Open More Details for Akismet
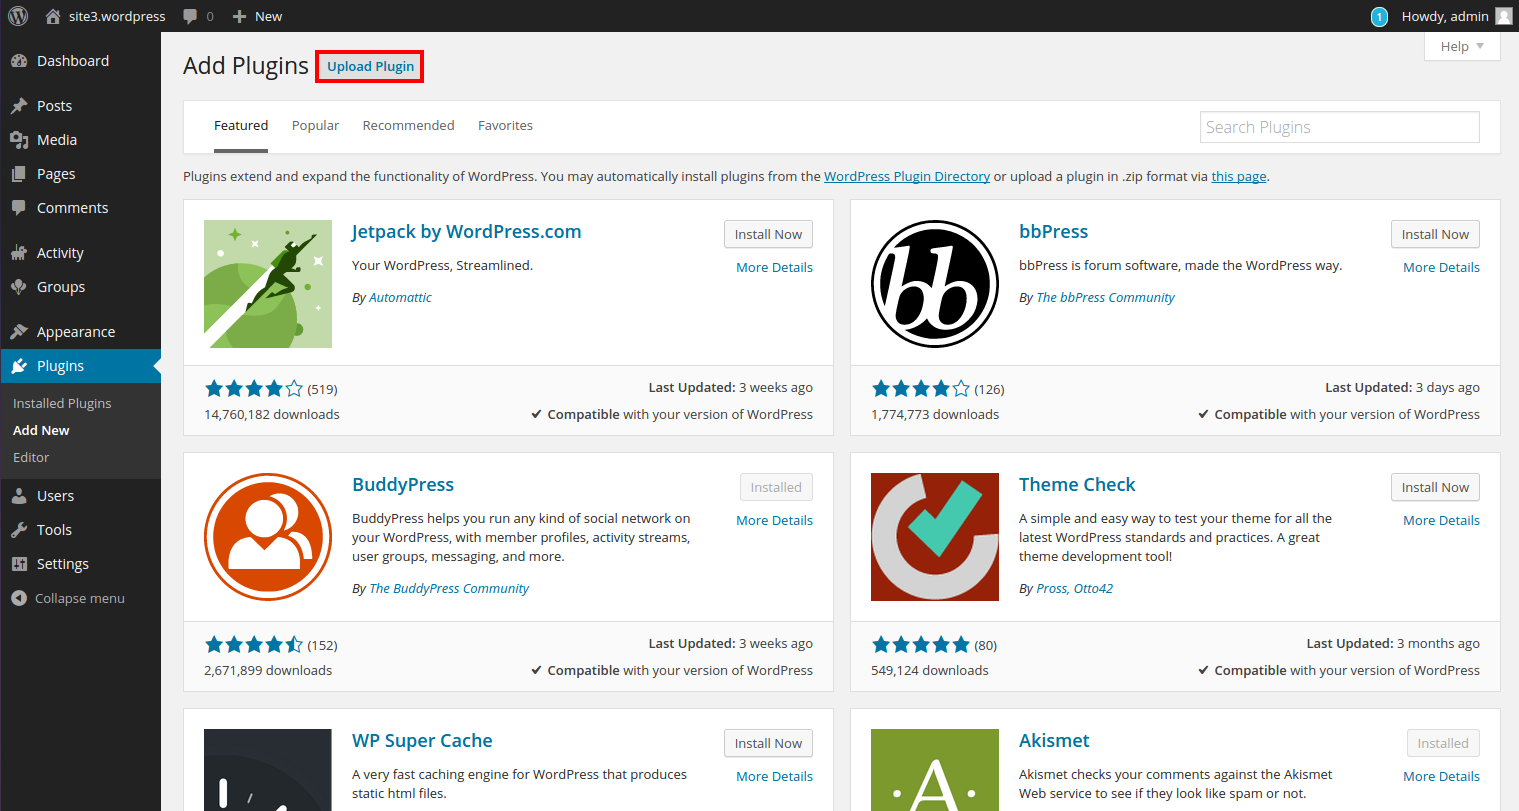This screenshot has width=1519, height=811. (x=1441, y=776)
